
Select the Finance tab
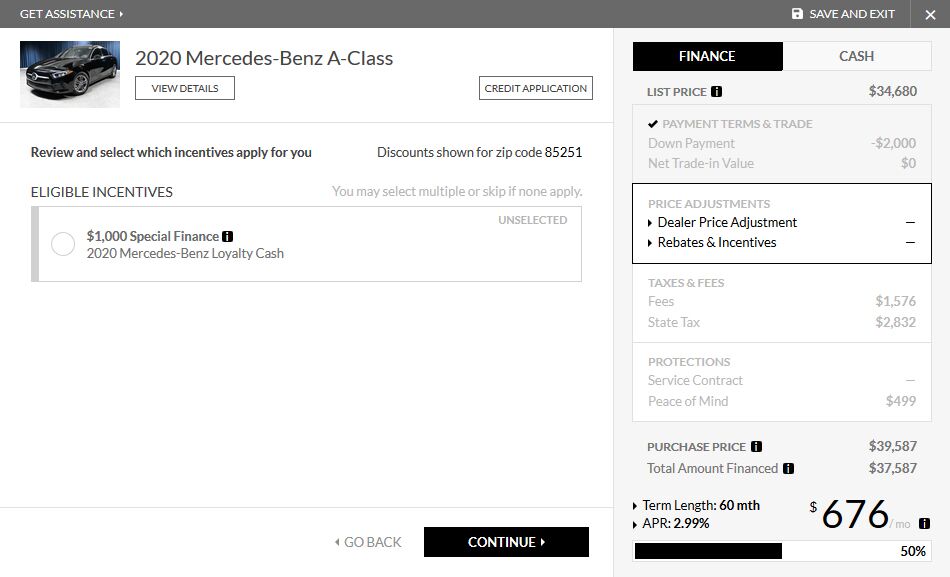coord(707,56)
